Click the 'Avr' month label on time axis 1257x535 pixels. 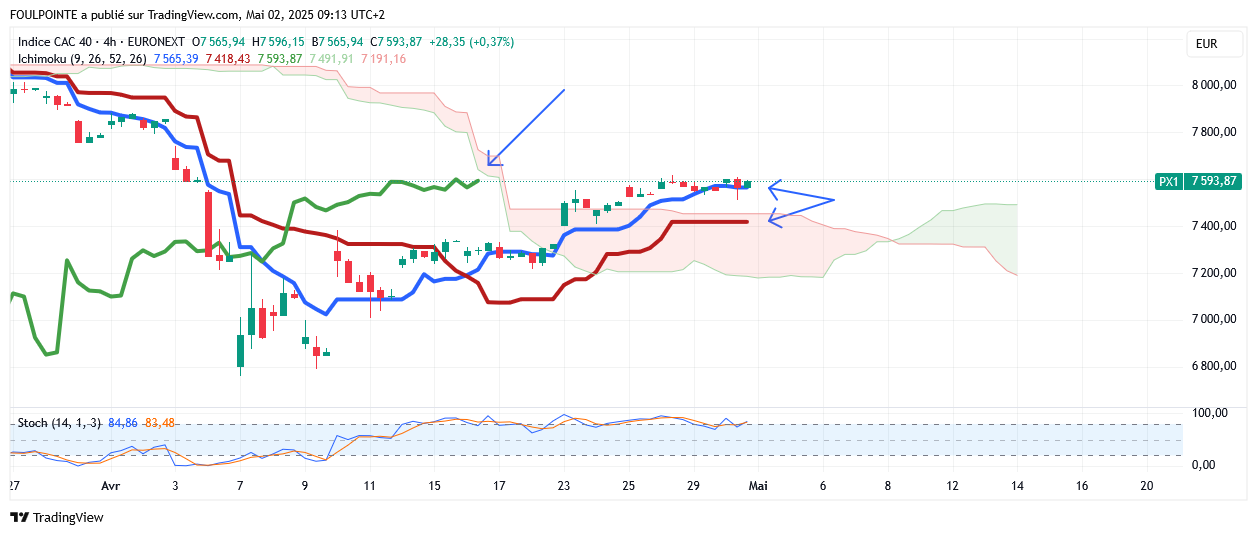[x=109, y=485]
